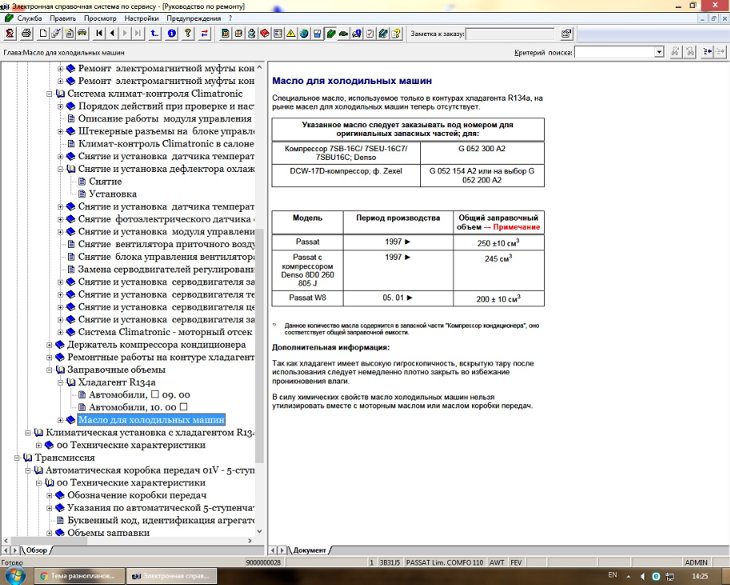Click the Passat W8 table cell
This screenshot has height=585, width=730.
pyautogui.click(x=307, y=298)
